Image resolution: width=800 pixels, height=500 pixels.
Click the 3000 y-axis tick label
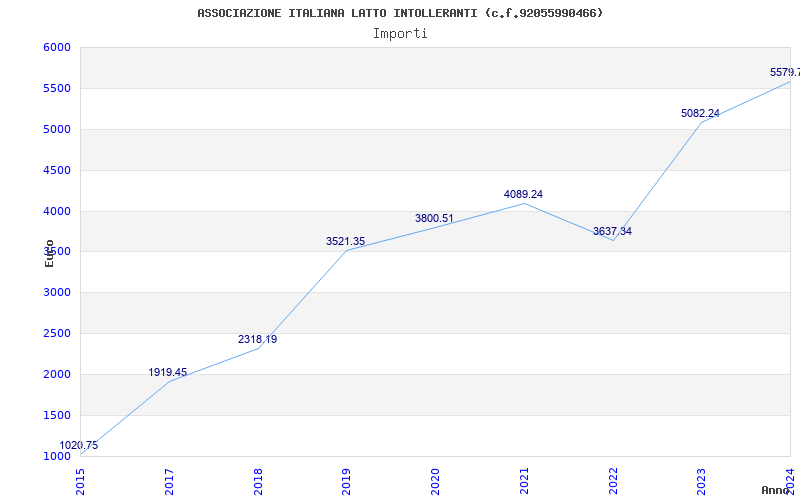(x=57, y=292)
